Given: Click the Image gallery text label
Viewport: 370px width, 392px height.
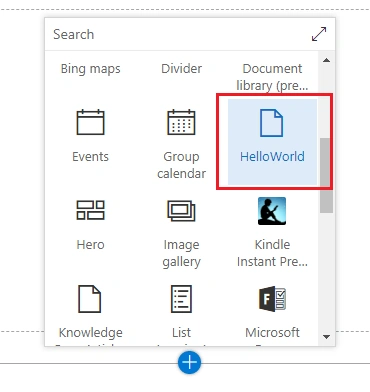Looking at the screenshot, I should (181, 253).
